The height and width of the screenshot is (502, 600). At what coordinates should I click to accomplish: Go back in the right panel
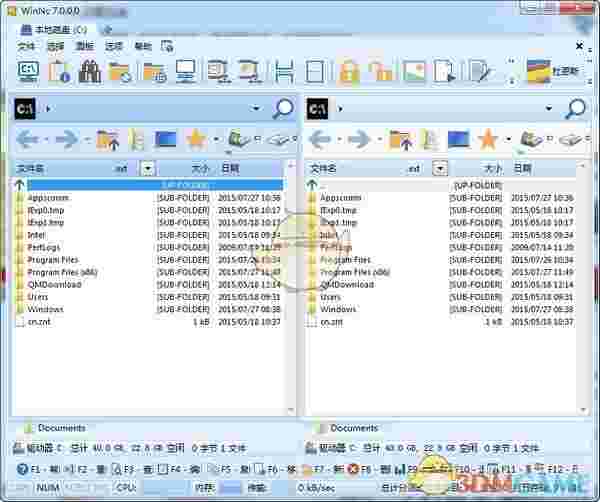pyautogui.click(x=320, y=139)
